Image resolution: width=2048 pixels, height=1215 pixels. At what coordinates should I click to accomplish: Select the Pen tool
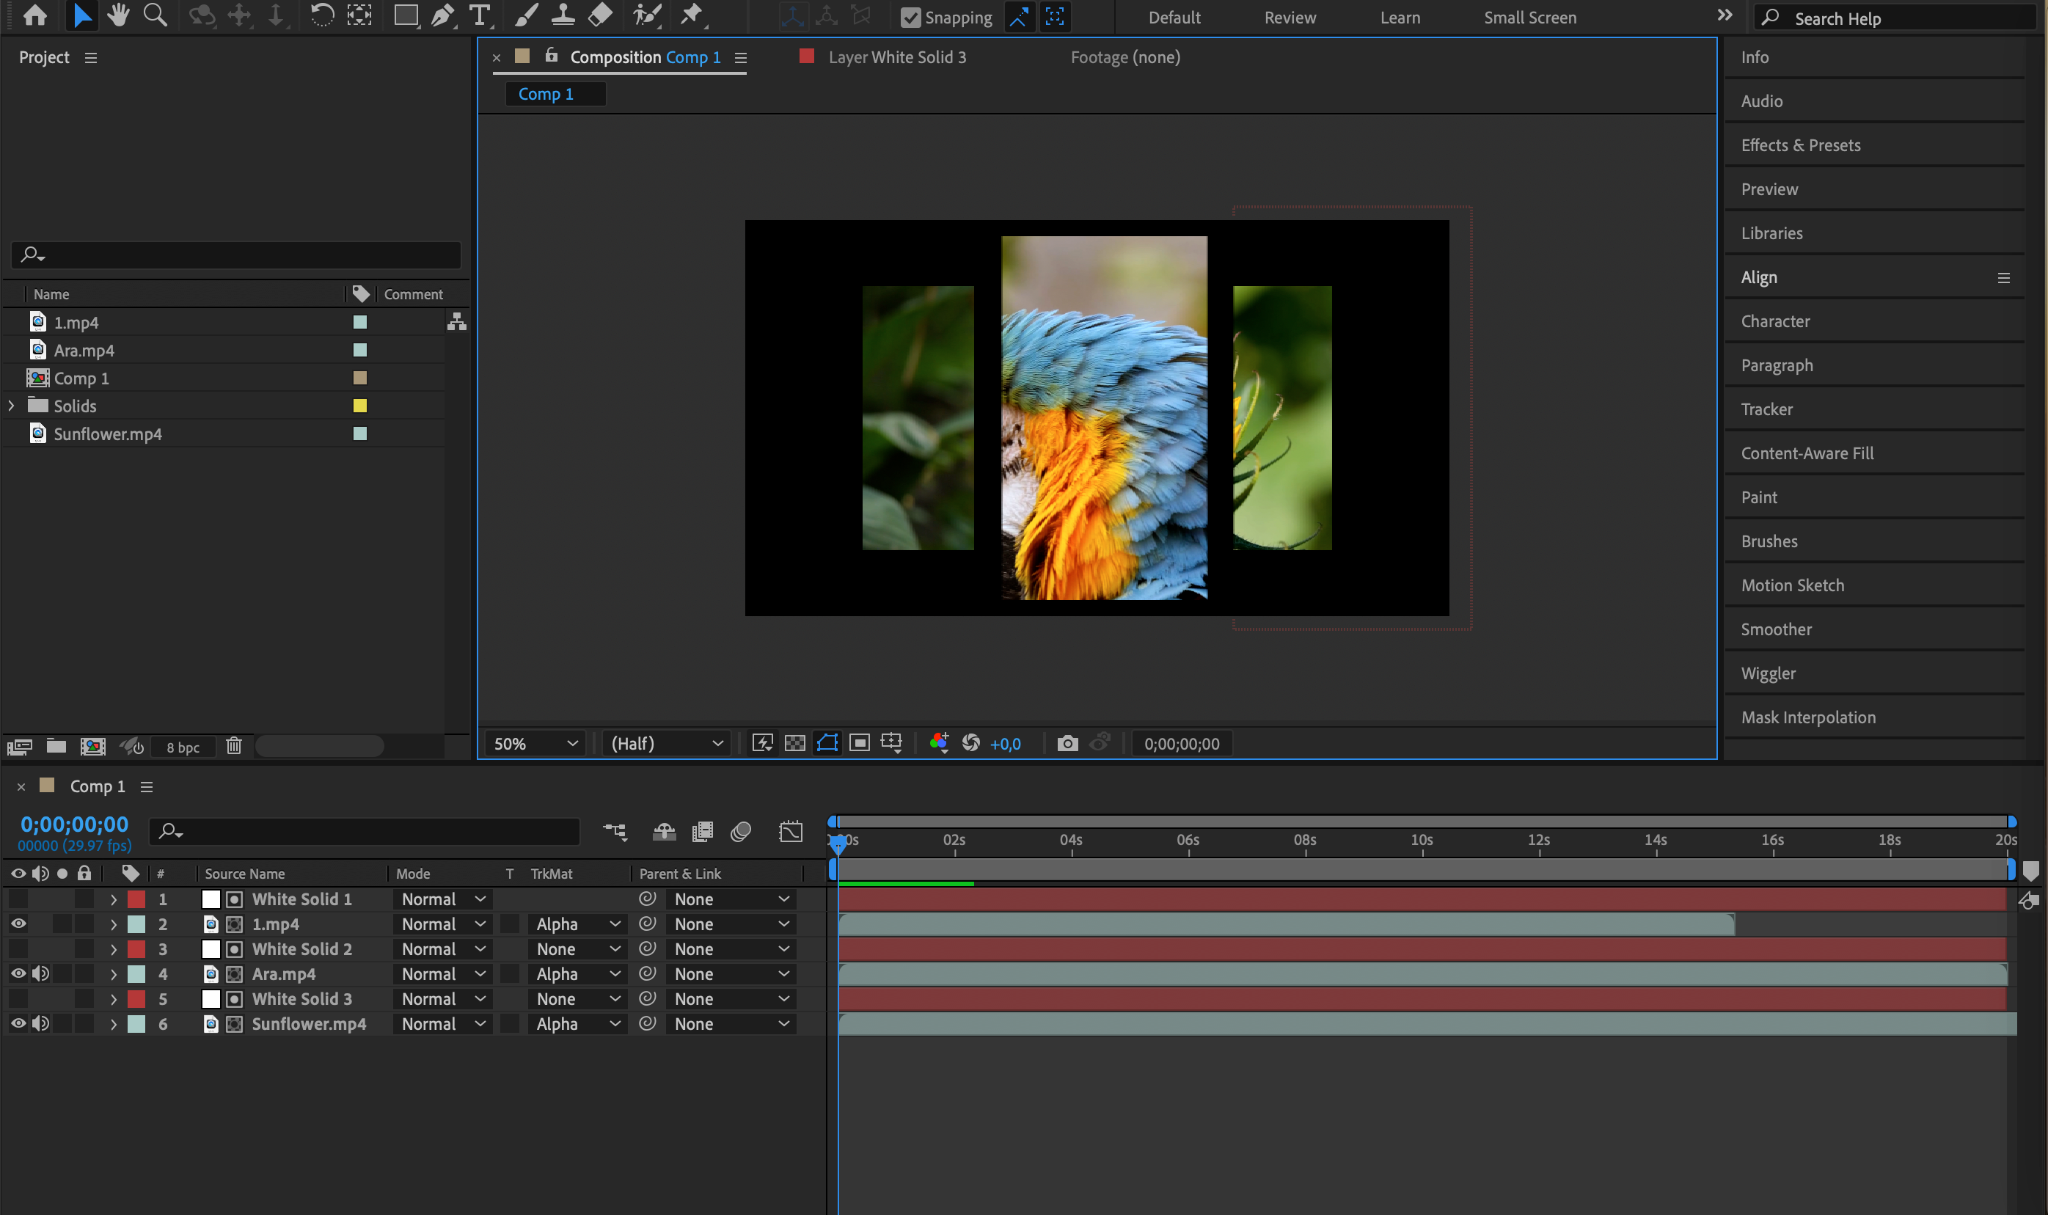442,15
